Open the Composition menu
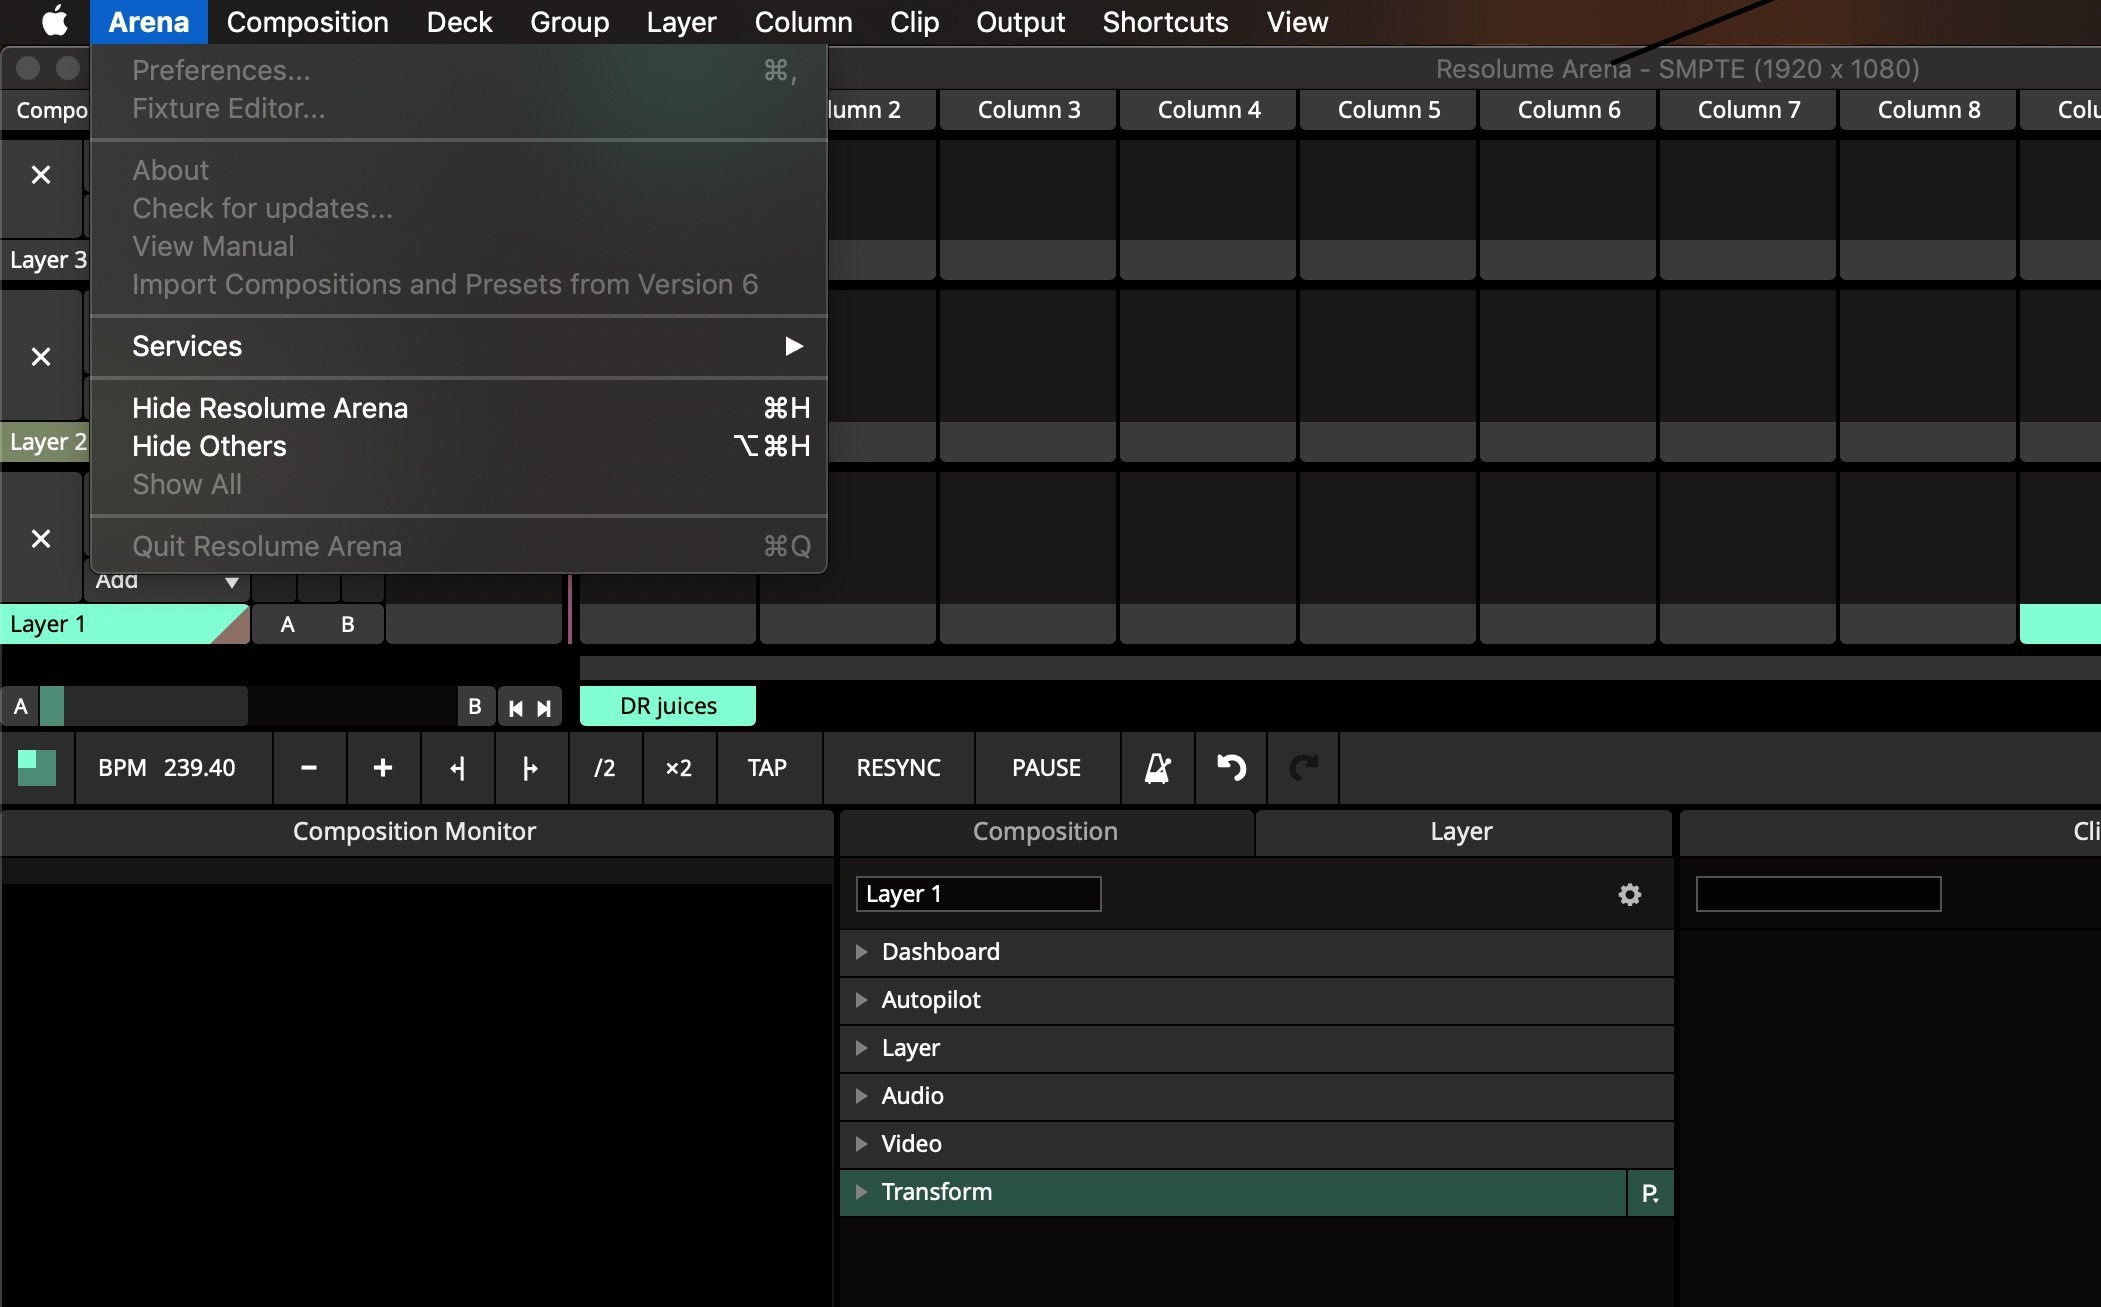The image size is (2101, 1307). pos(307,22)
